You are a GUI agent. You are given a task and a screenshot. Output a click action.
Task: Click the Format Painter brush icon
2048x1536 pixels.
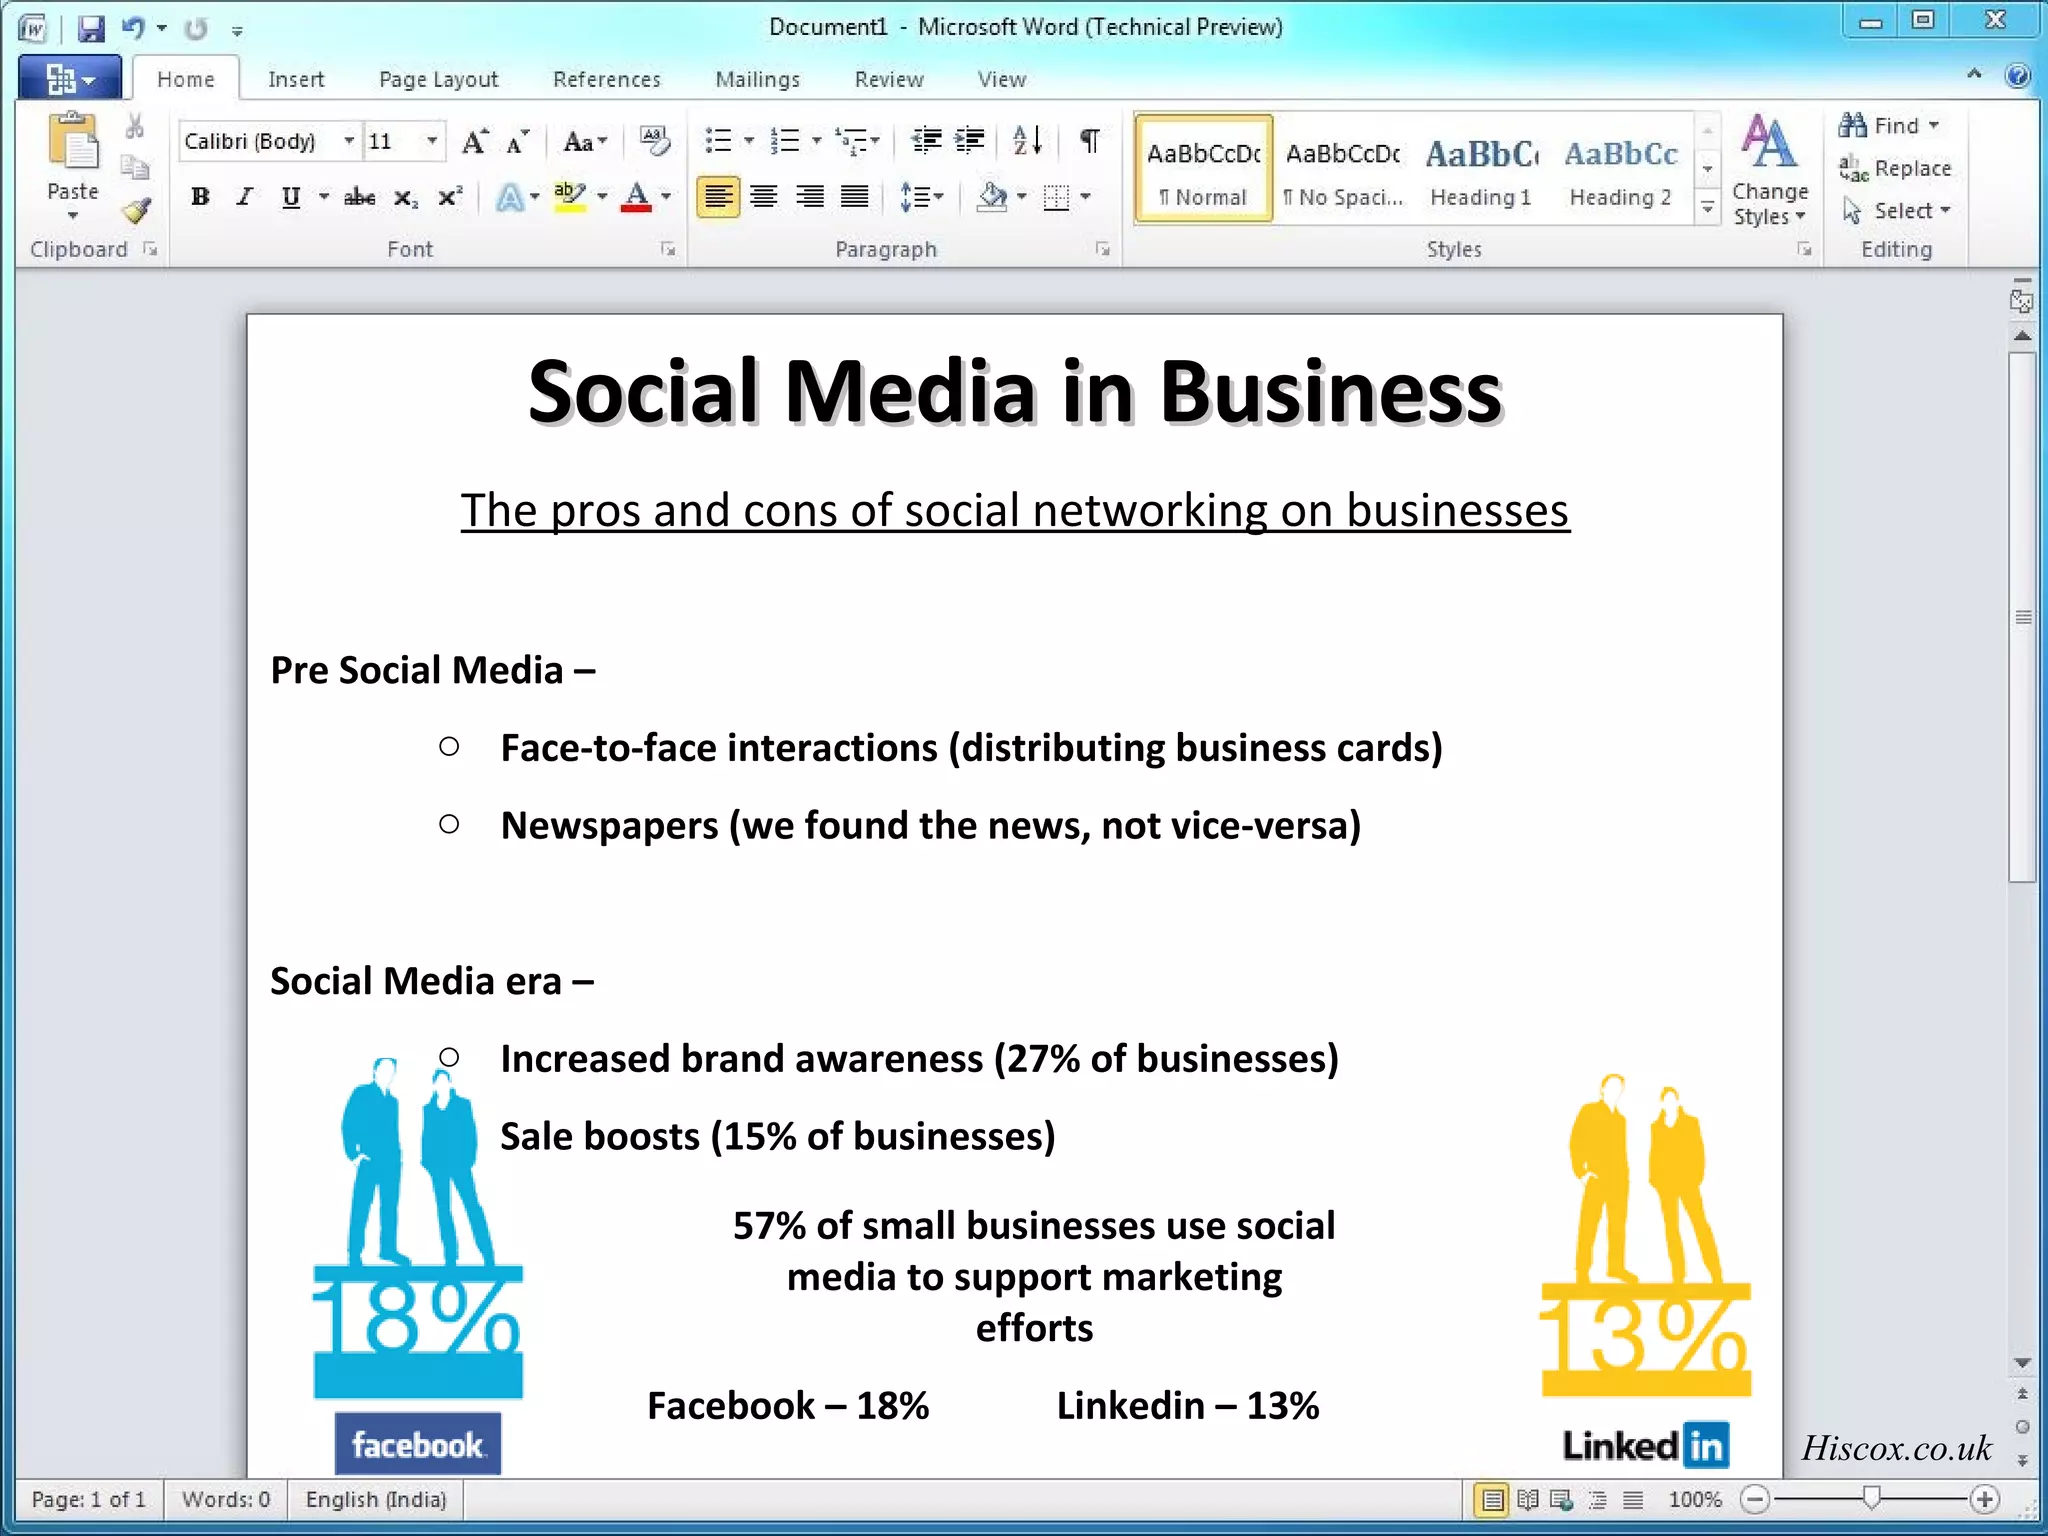click(136, 211)
